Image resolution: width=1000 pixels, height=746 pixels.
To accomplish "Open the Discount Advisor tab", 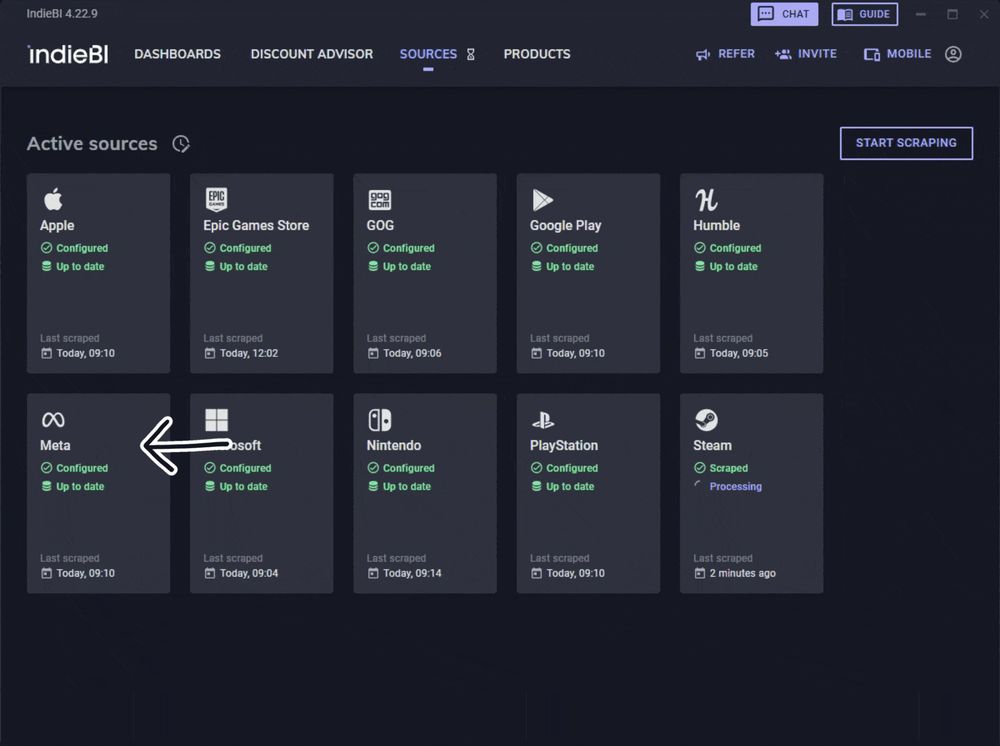I will (312, 54).
